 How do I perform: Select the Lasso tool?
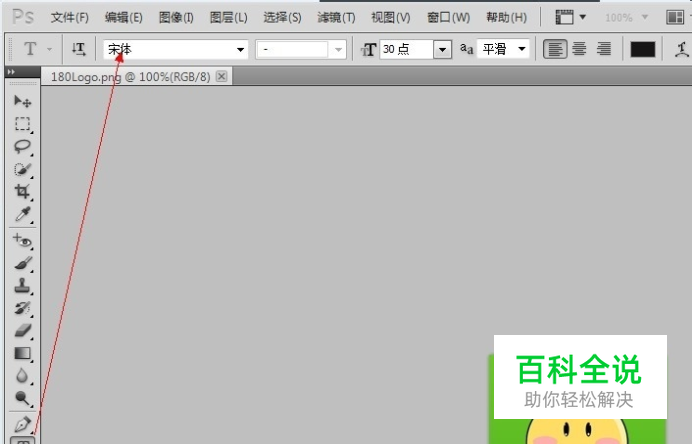(x=22, y=147)
